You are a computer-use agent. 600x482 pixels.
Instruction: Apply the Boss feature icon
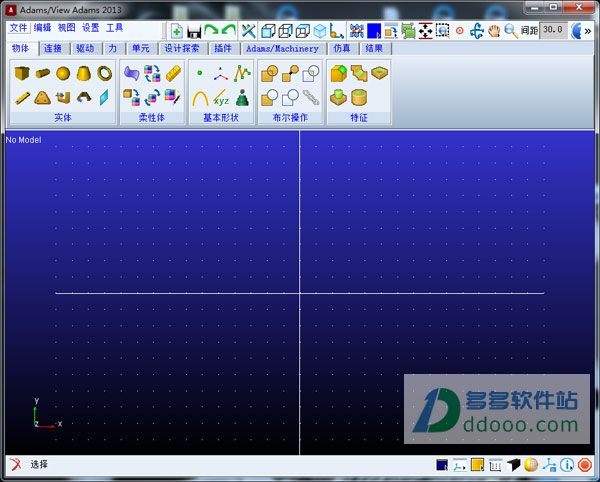click(x=339, y=98)
